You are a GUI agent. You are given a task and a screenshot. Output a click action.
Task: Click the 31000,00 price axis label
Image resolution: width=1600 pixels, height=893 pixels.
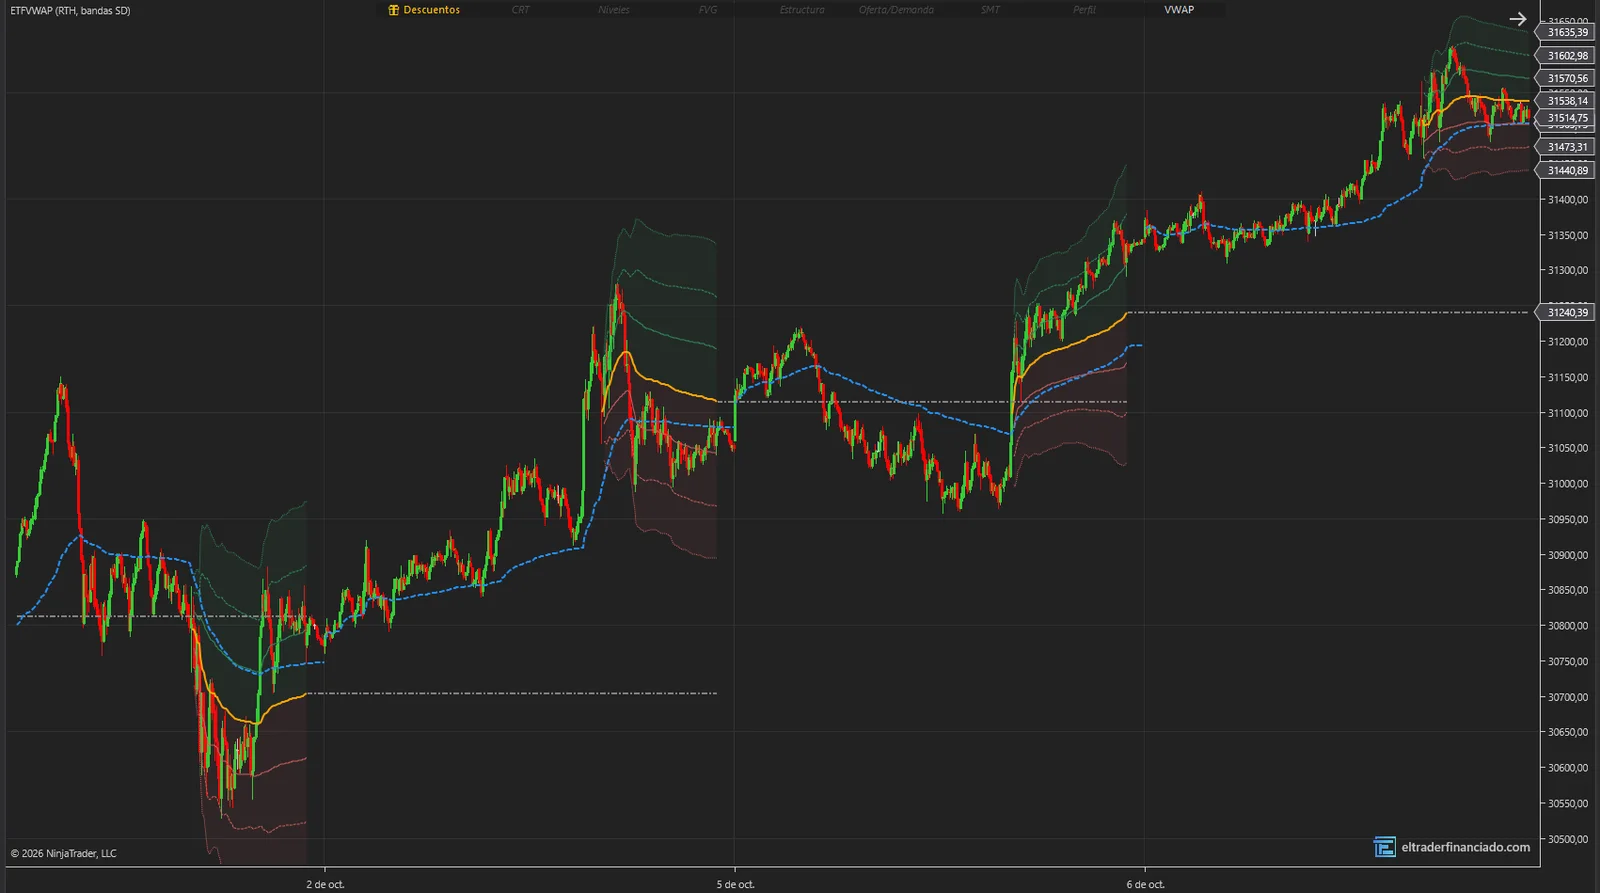(x=1568, y=484)
